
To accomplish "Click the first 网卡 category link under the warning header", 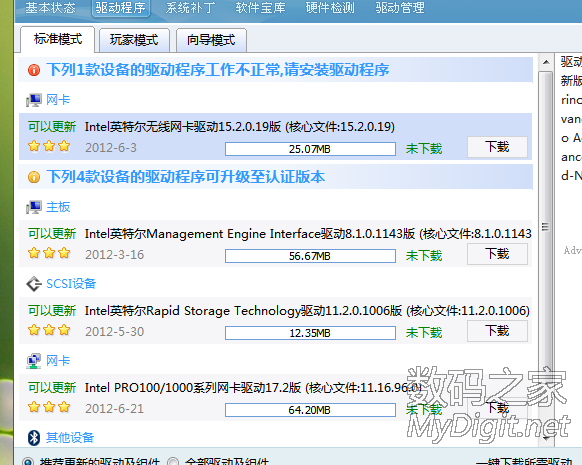I will pyautogui.click(x=58, y=100).
